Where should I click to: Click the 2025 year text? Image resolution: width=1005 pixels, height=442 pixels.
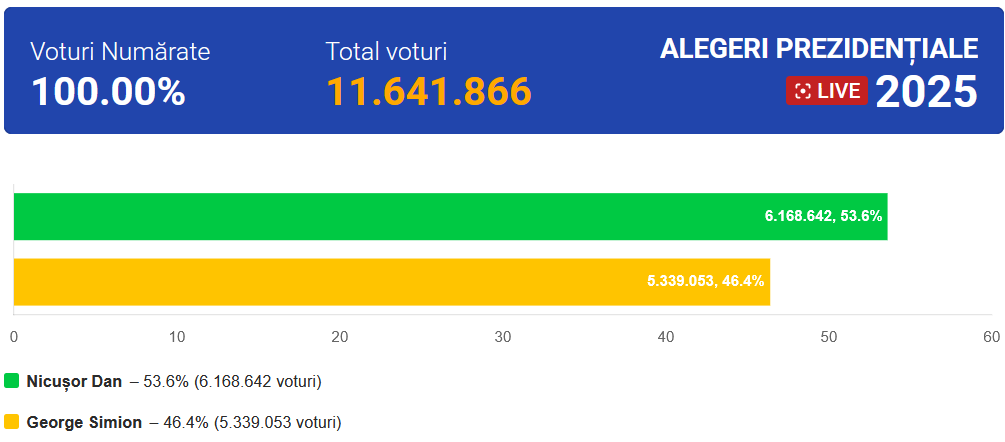(x=926, y=92)
